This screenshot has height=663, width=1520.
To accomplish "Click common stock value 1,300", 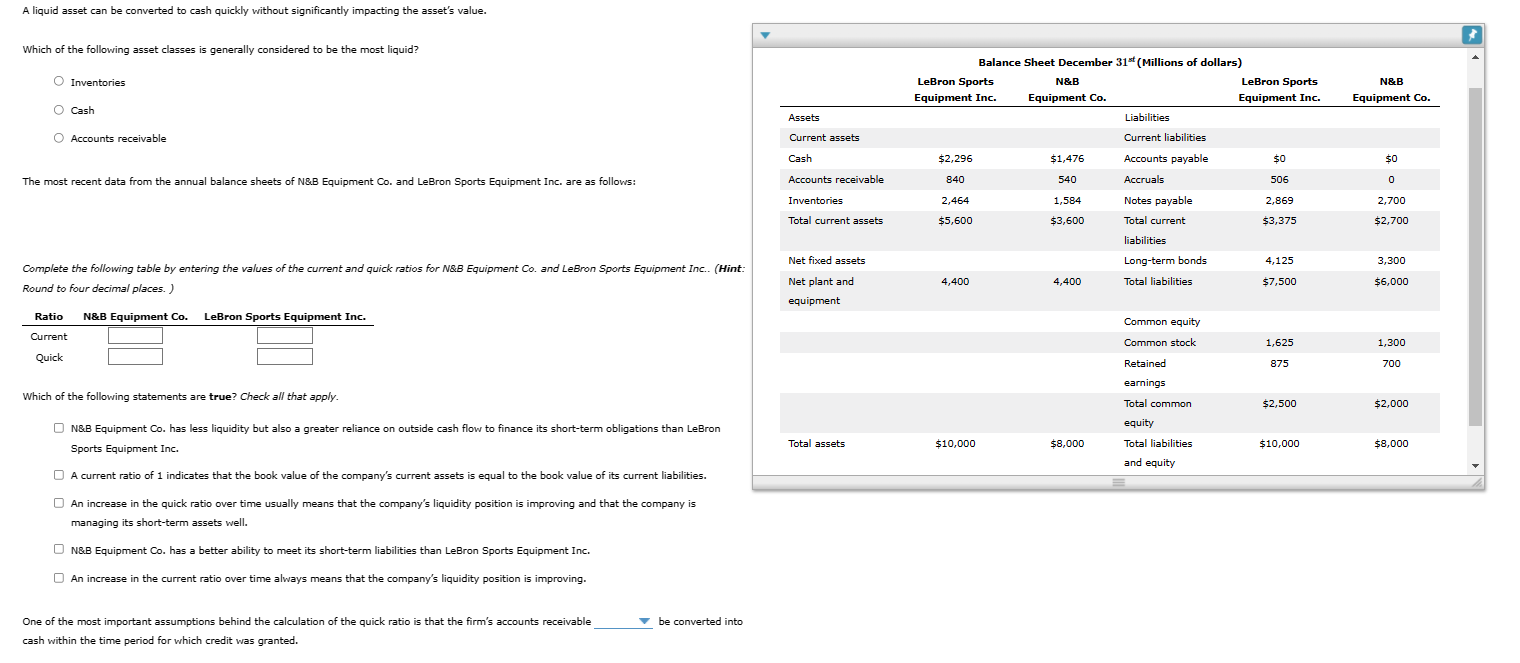I will coord(1391,342).
